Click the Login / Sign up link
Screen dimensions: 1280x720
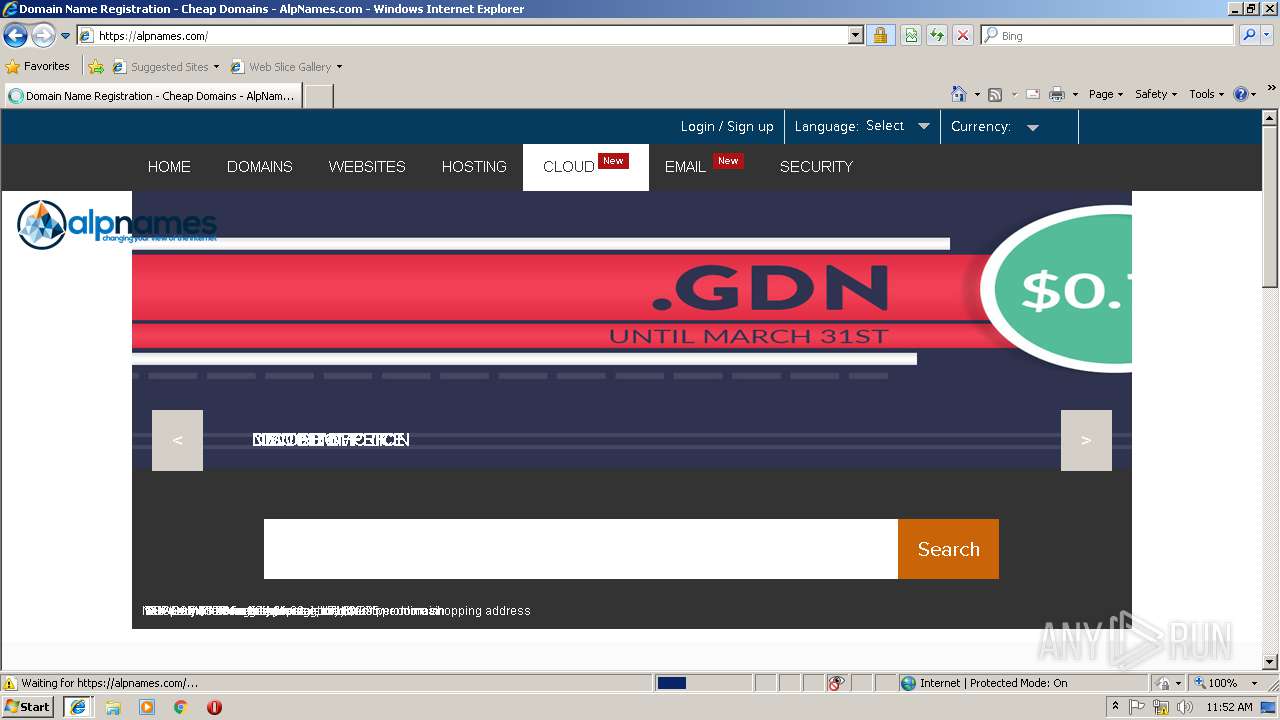[727, 127]
